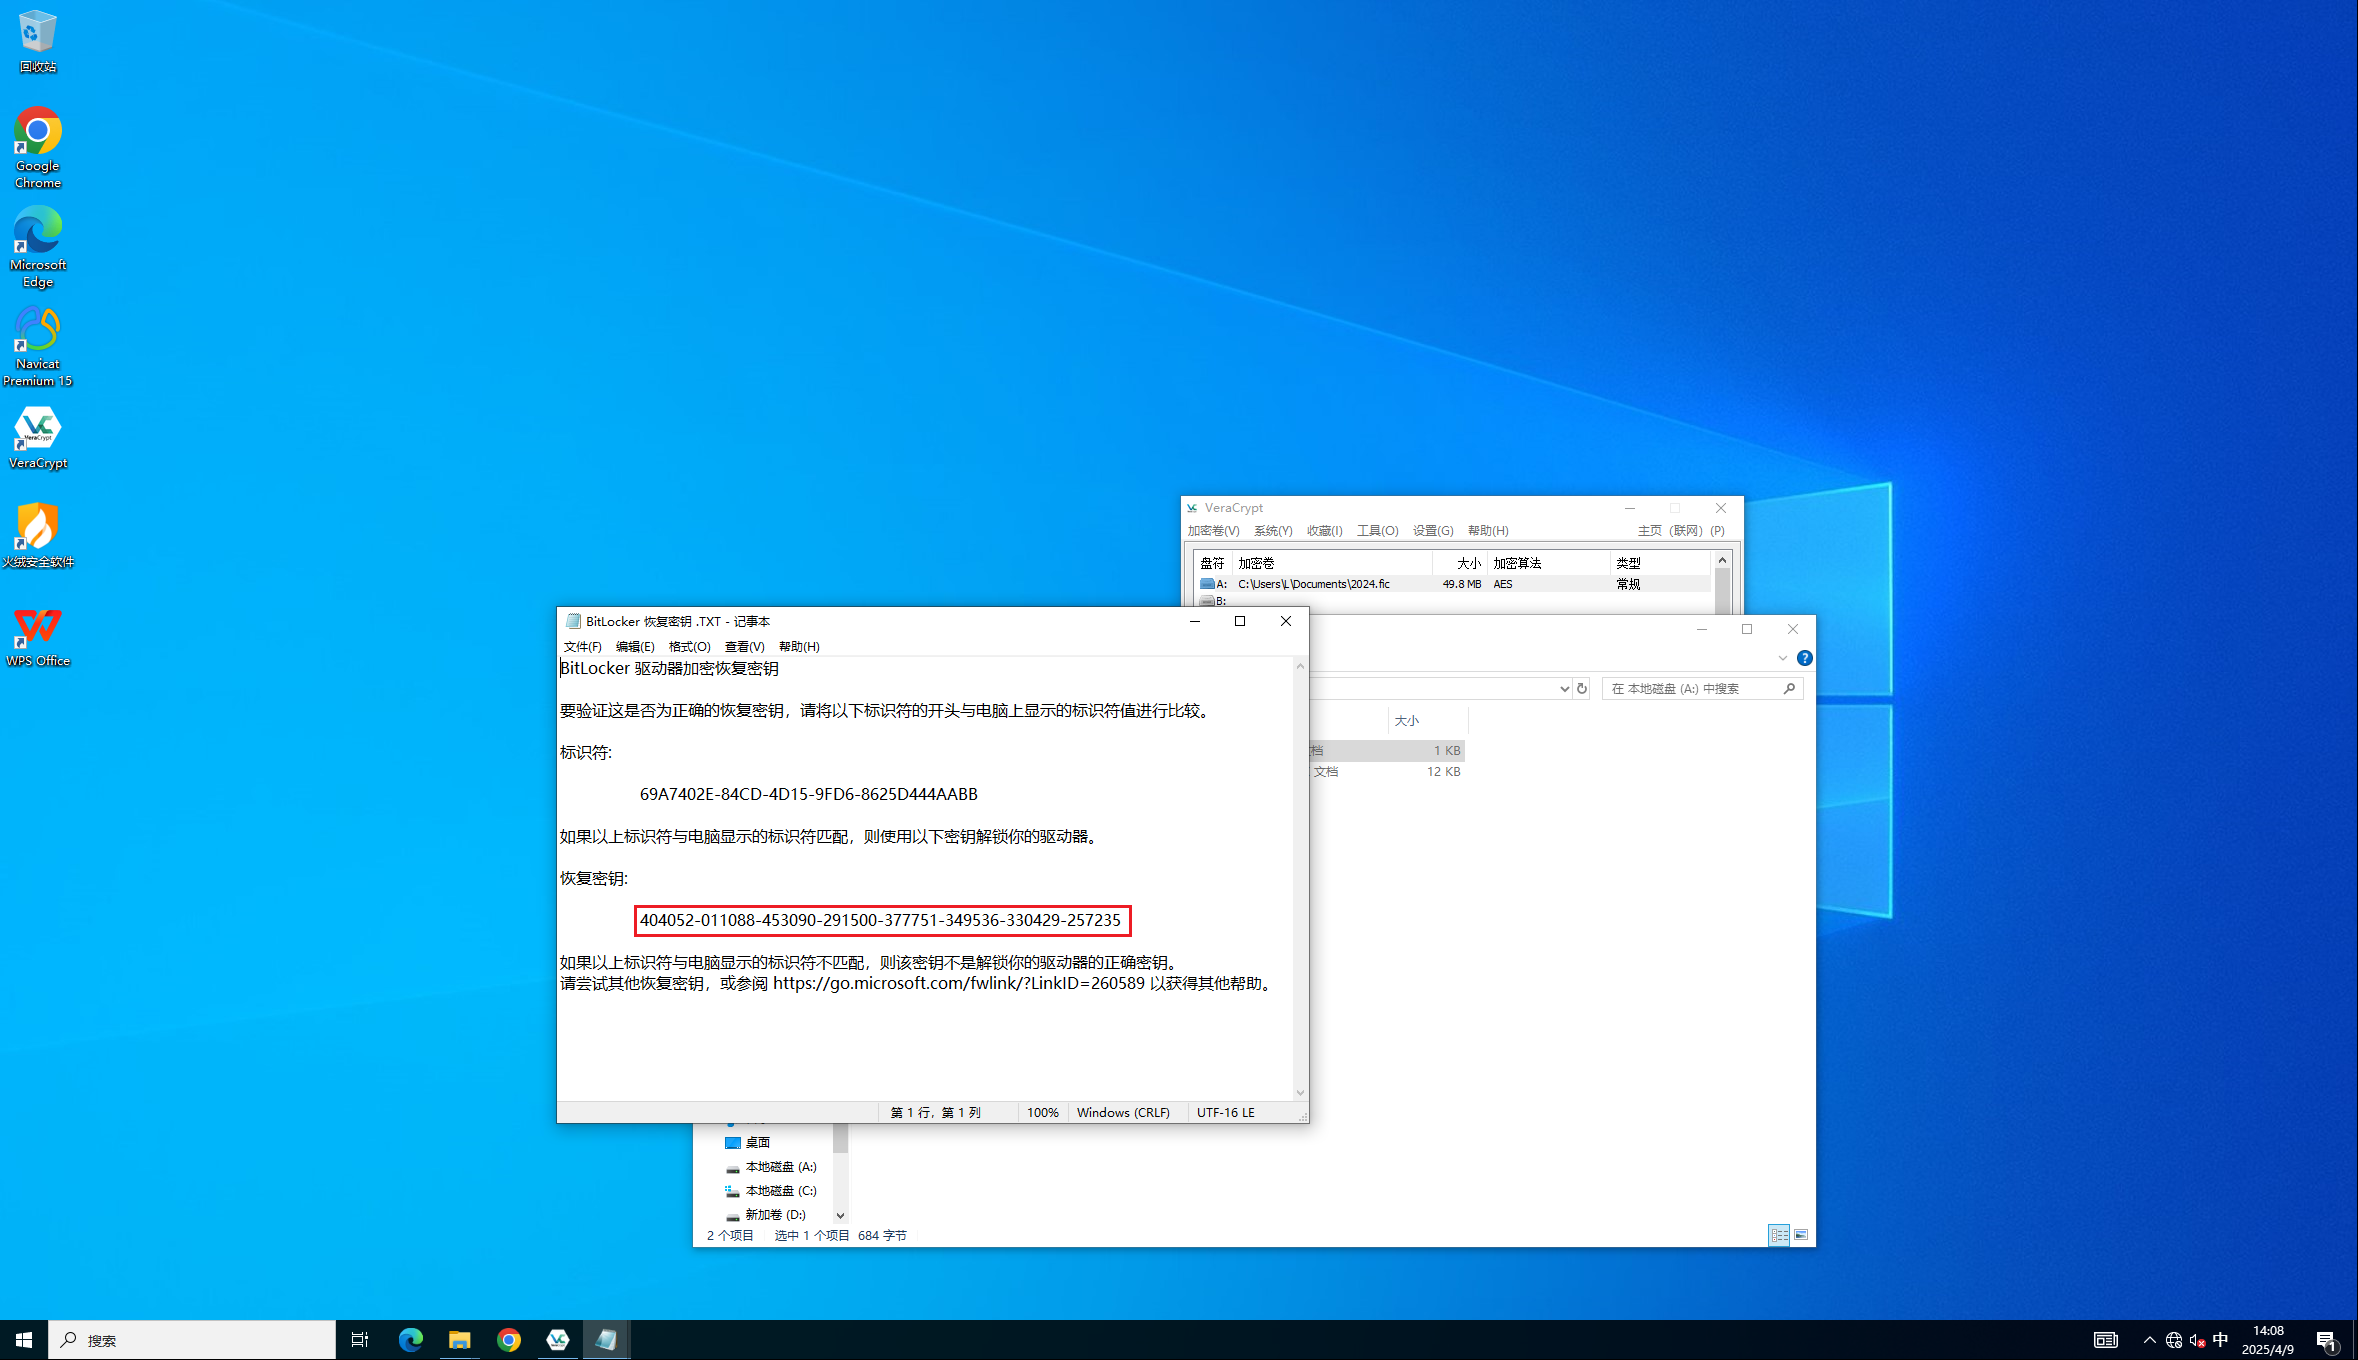
Task: Select 本地磁盘 (C:) in navigation pane
Action: coord(780,1191)
